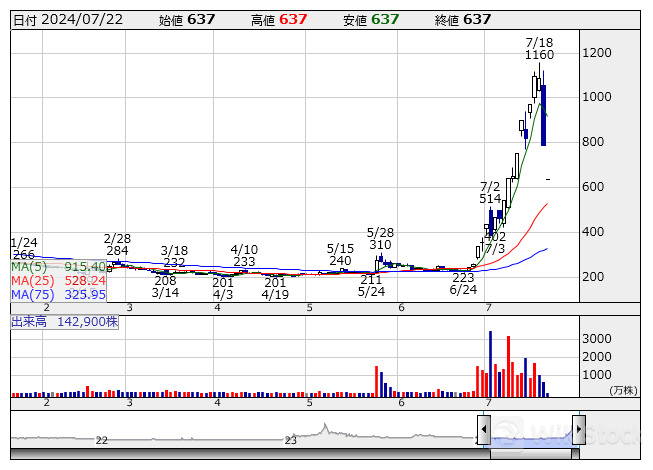Click the 終値 closing price value
This screenshot has width=653, height=470.
click(x=477, y=20)
